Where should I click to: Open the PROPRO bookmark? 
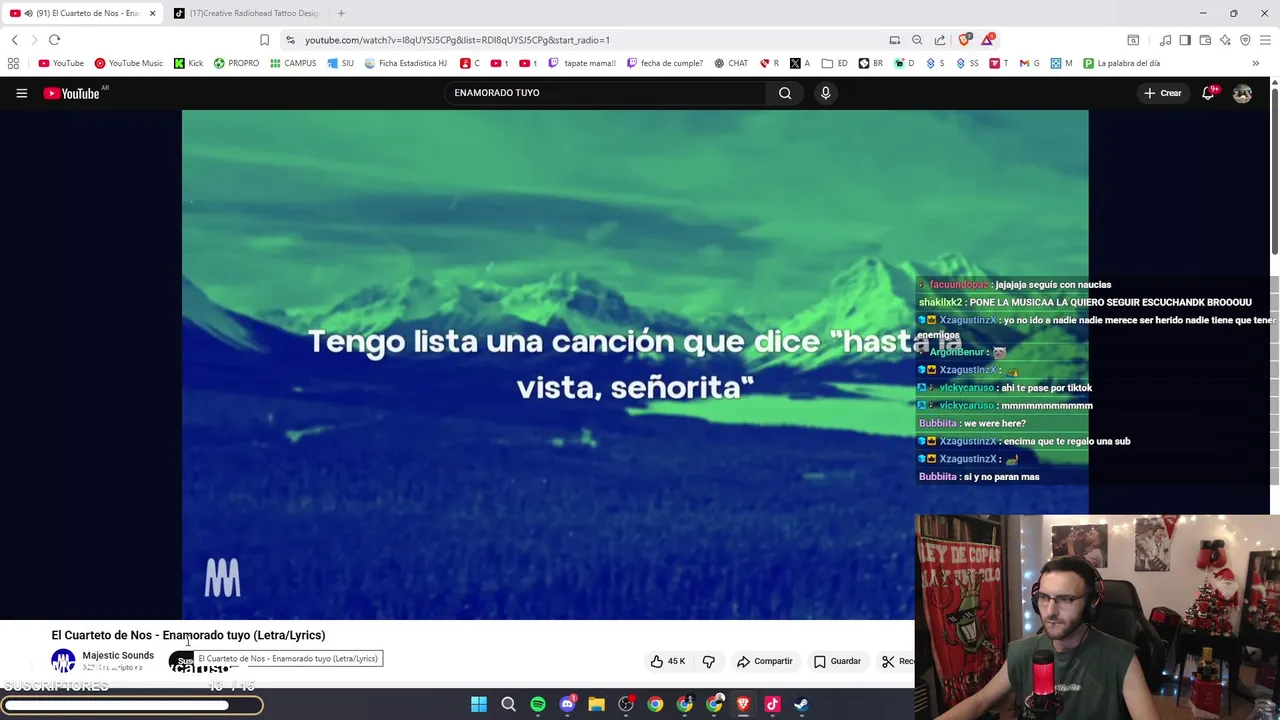[236, 63]
